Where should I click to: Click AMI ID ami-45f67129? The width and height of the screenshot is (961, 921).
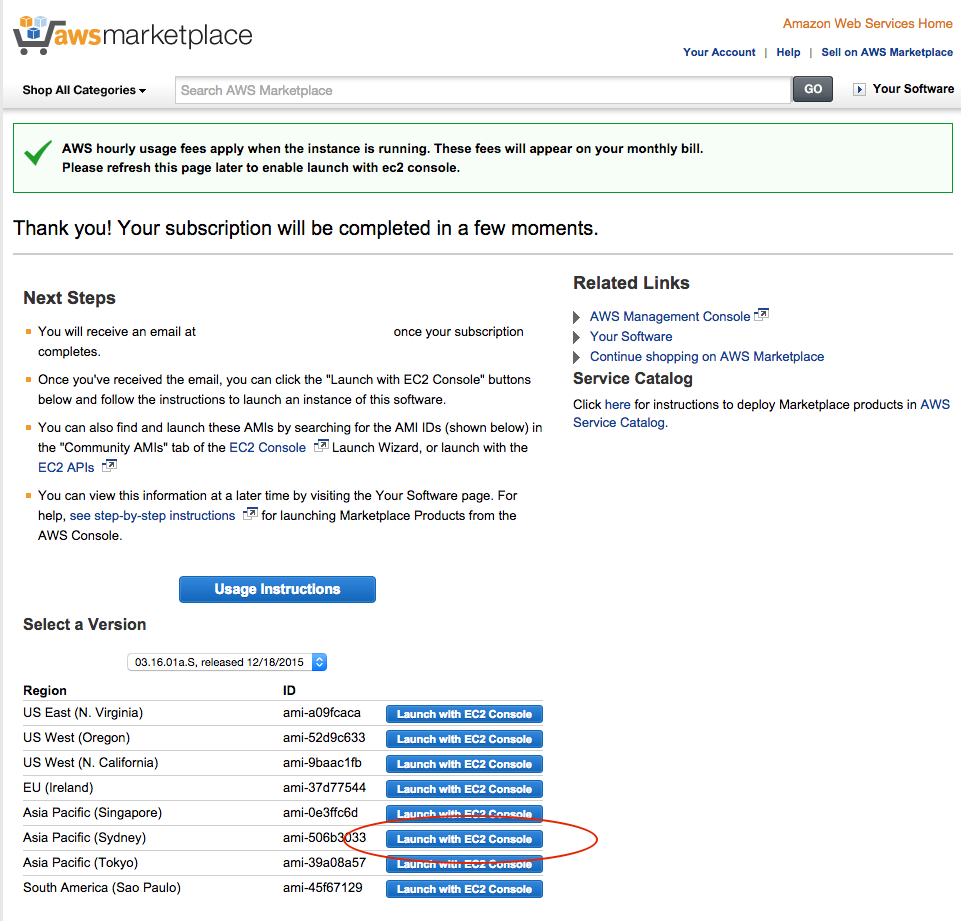pyautogui.click(x=322, y=887)
